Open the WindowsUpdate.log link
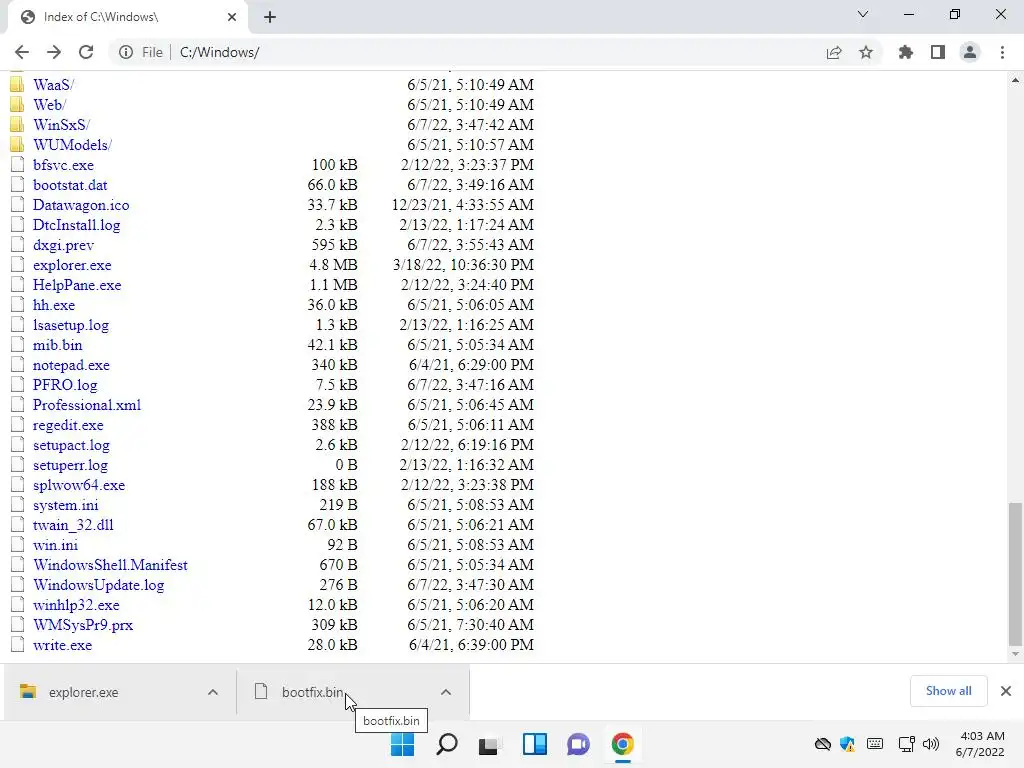Screen dimensions: 1024x768 (99, 585)
